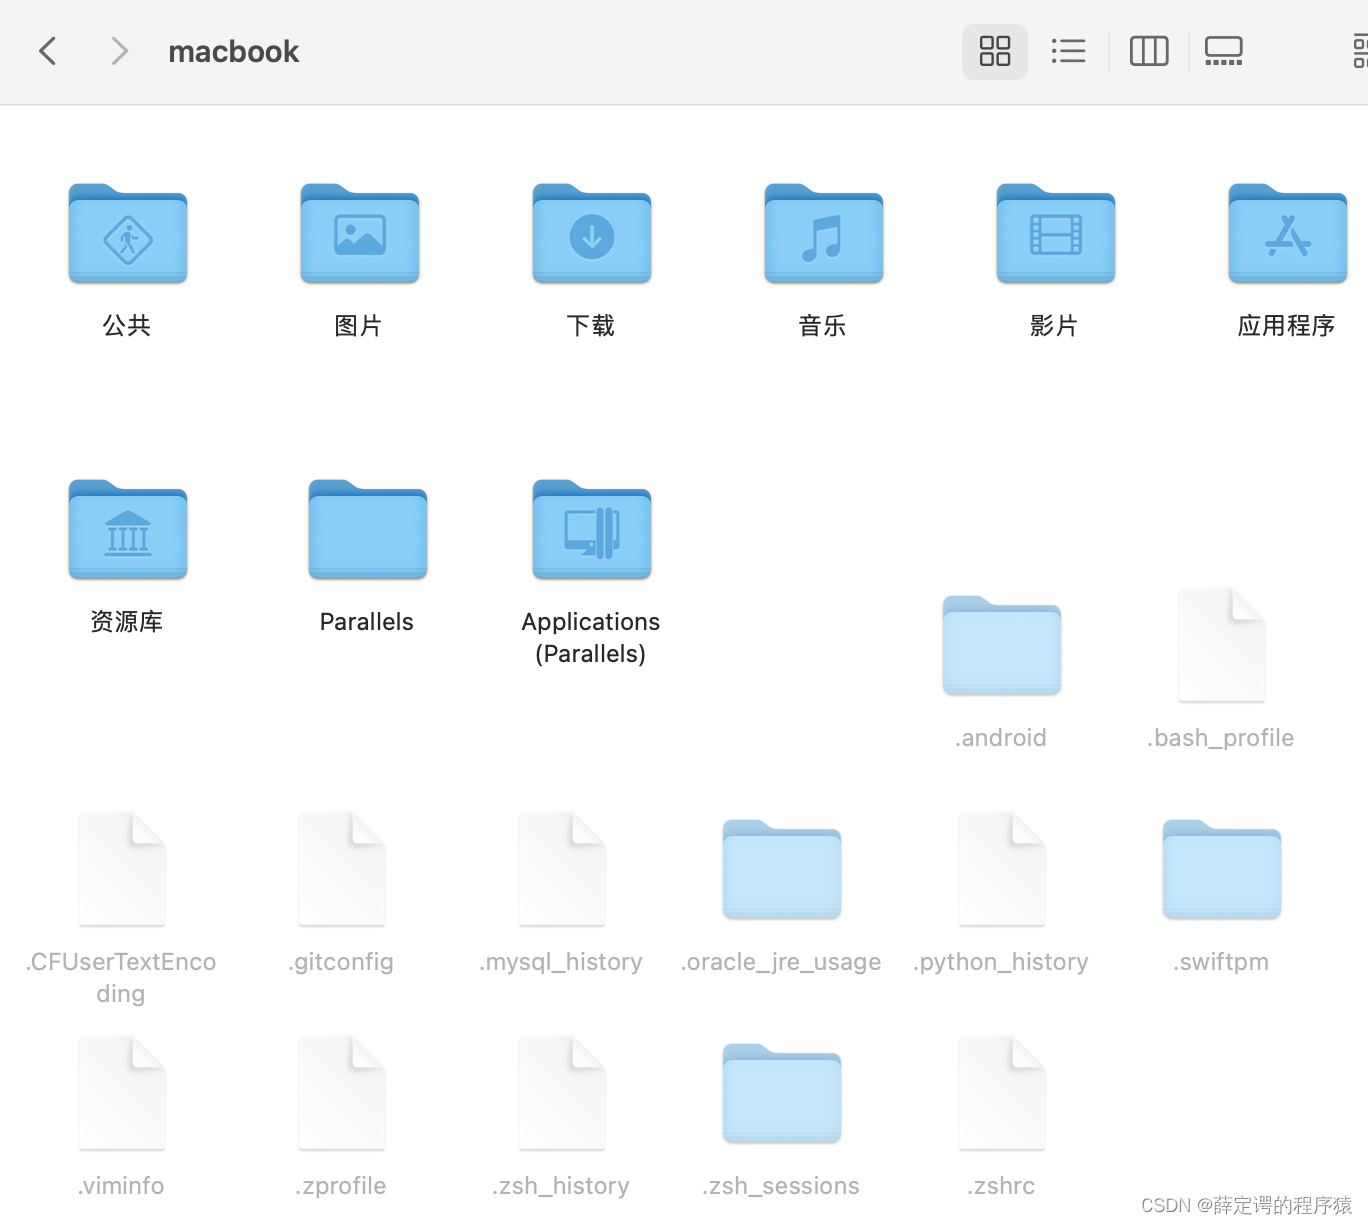Select the .gitconfig file icon
The height and width of the screenshot is (1224, 1368).
[342, 869]
